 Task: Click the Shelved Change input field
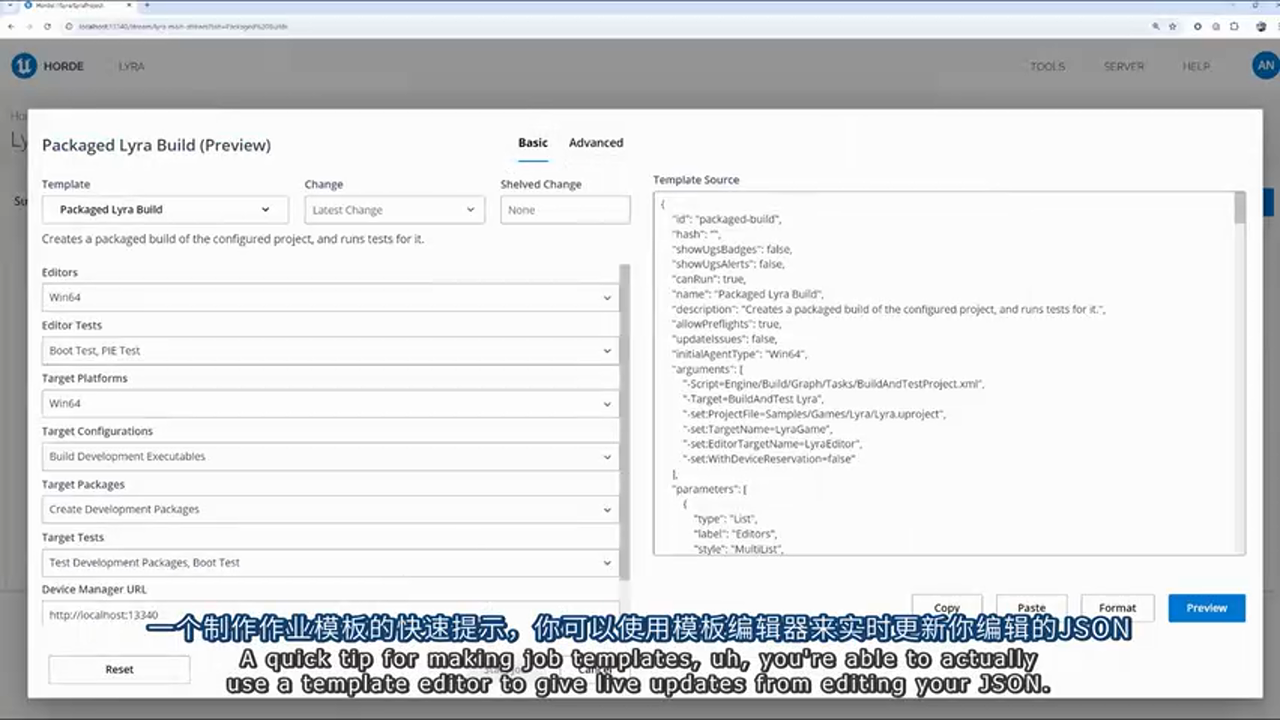coord(565,210)
